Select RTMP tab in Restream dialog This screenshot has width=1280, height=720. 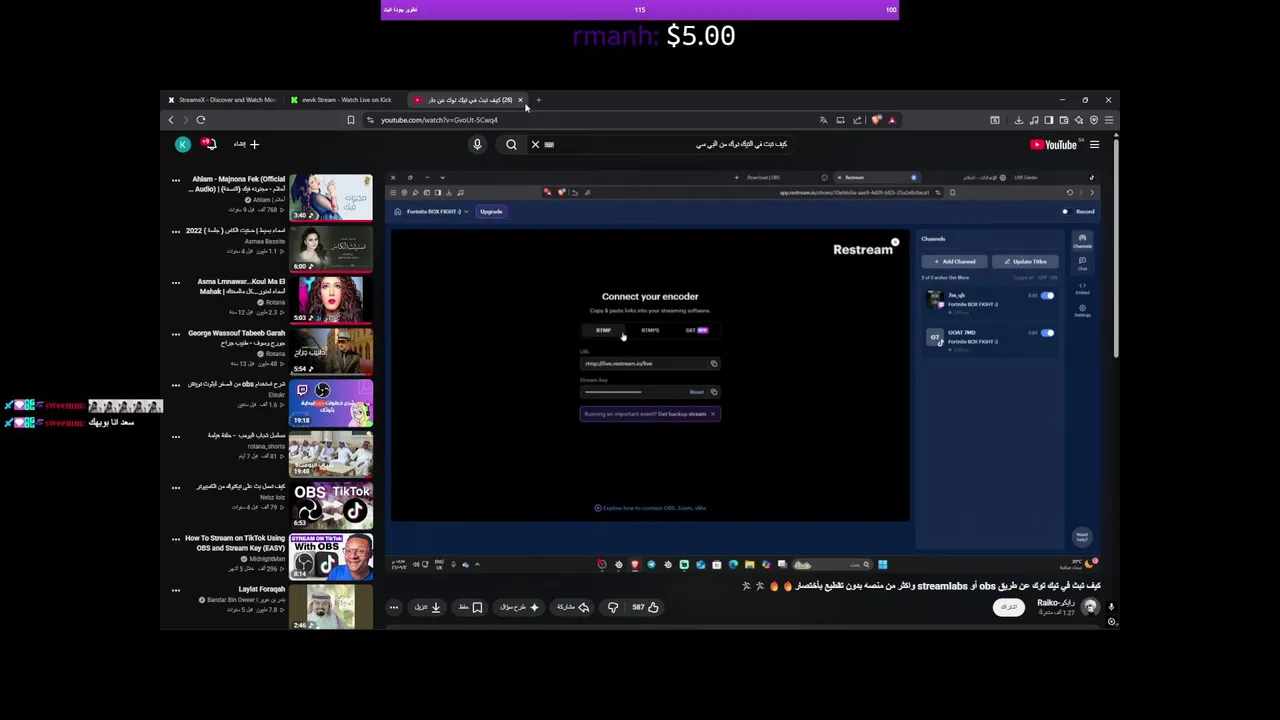(x=603, y=330)
